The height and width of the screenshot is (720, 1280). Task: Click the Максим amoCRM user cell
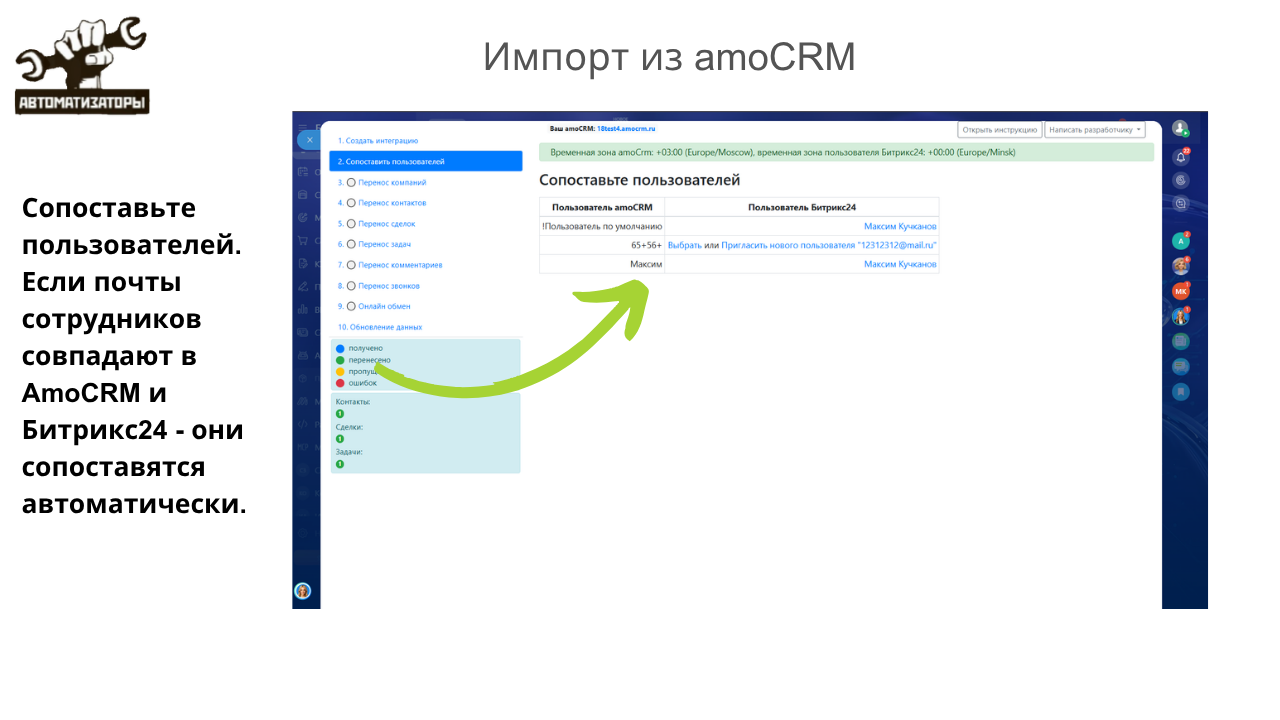coord(602,264)
